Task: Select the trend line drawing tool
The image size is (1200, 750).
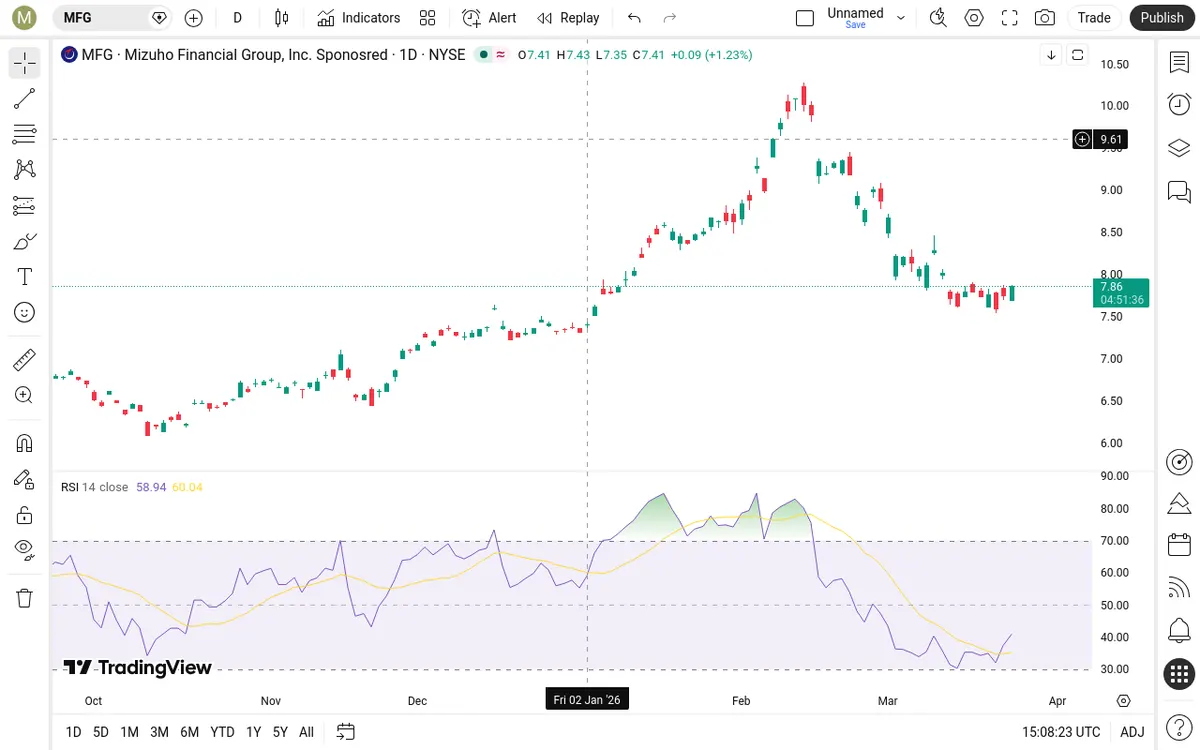Action: click(x=25, y=99)
